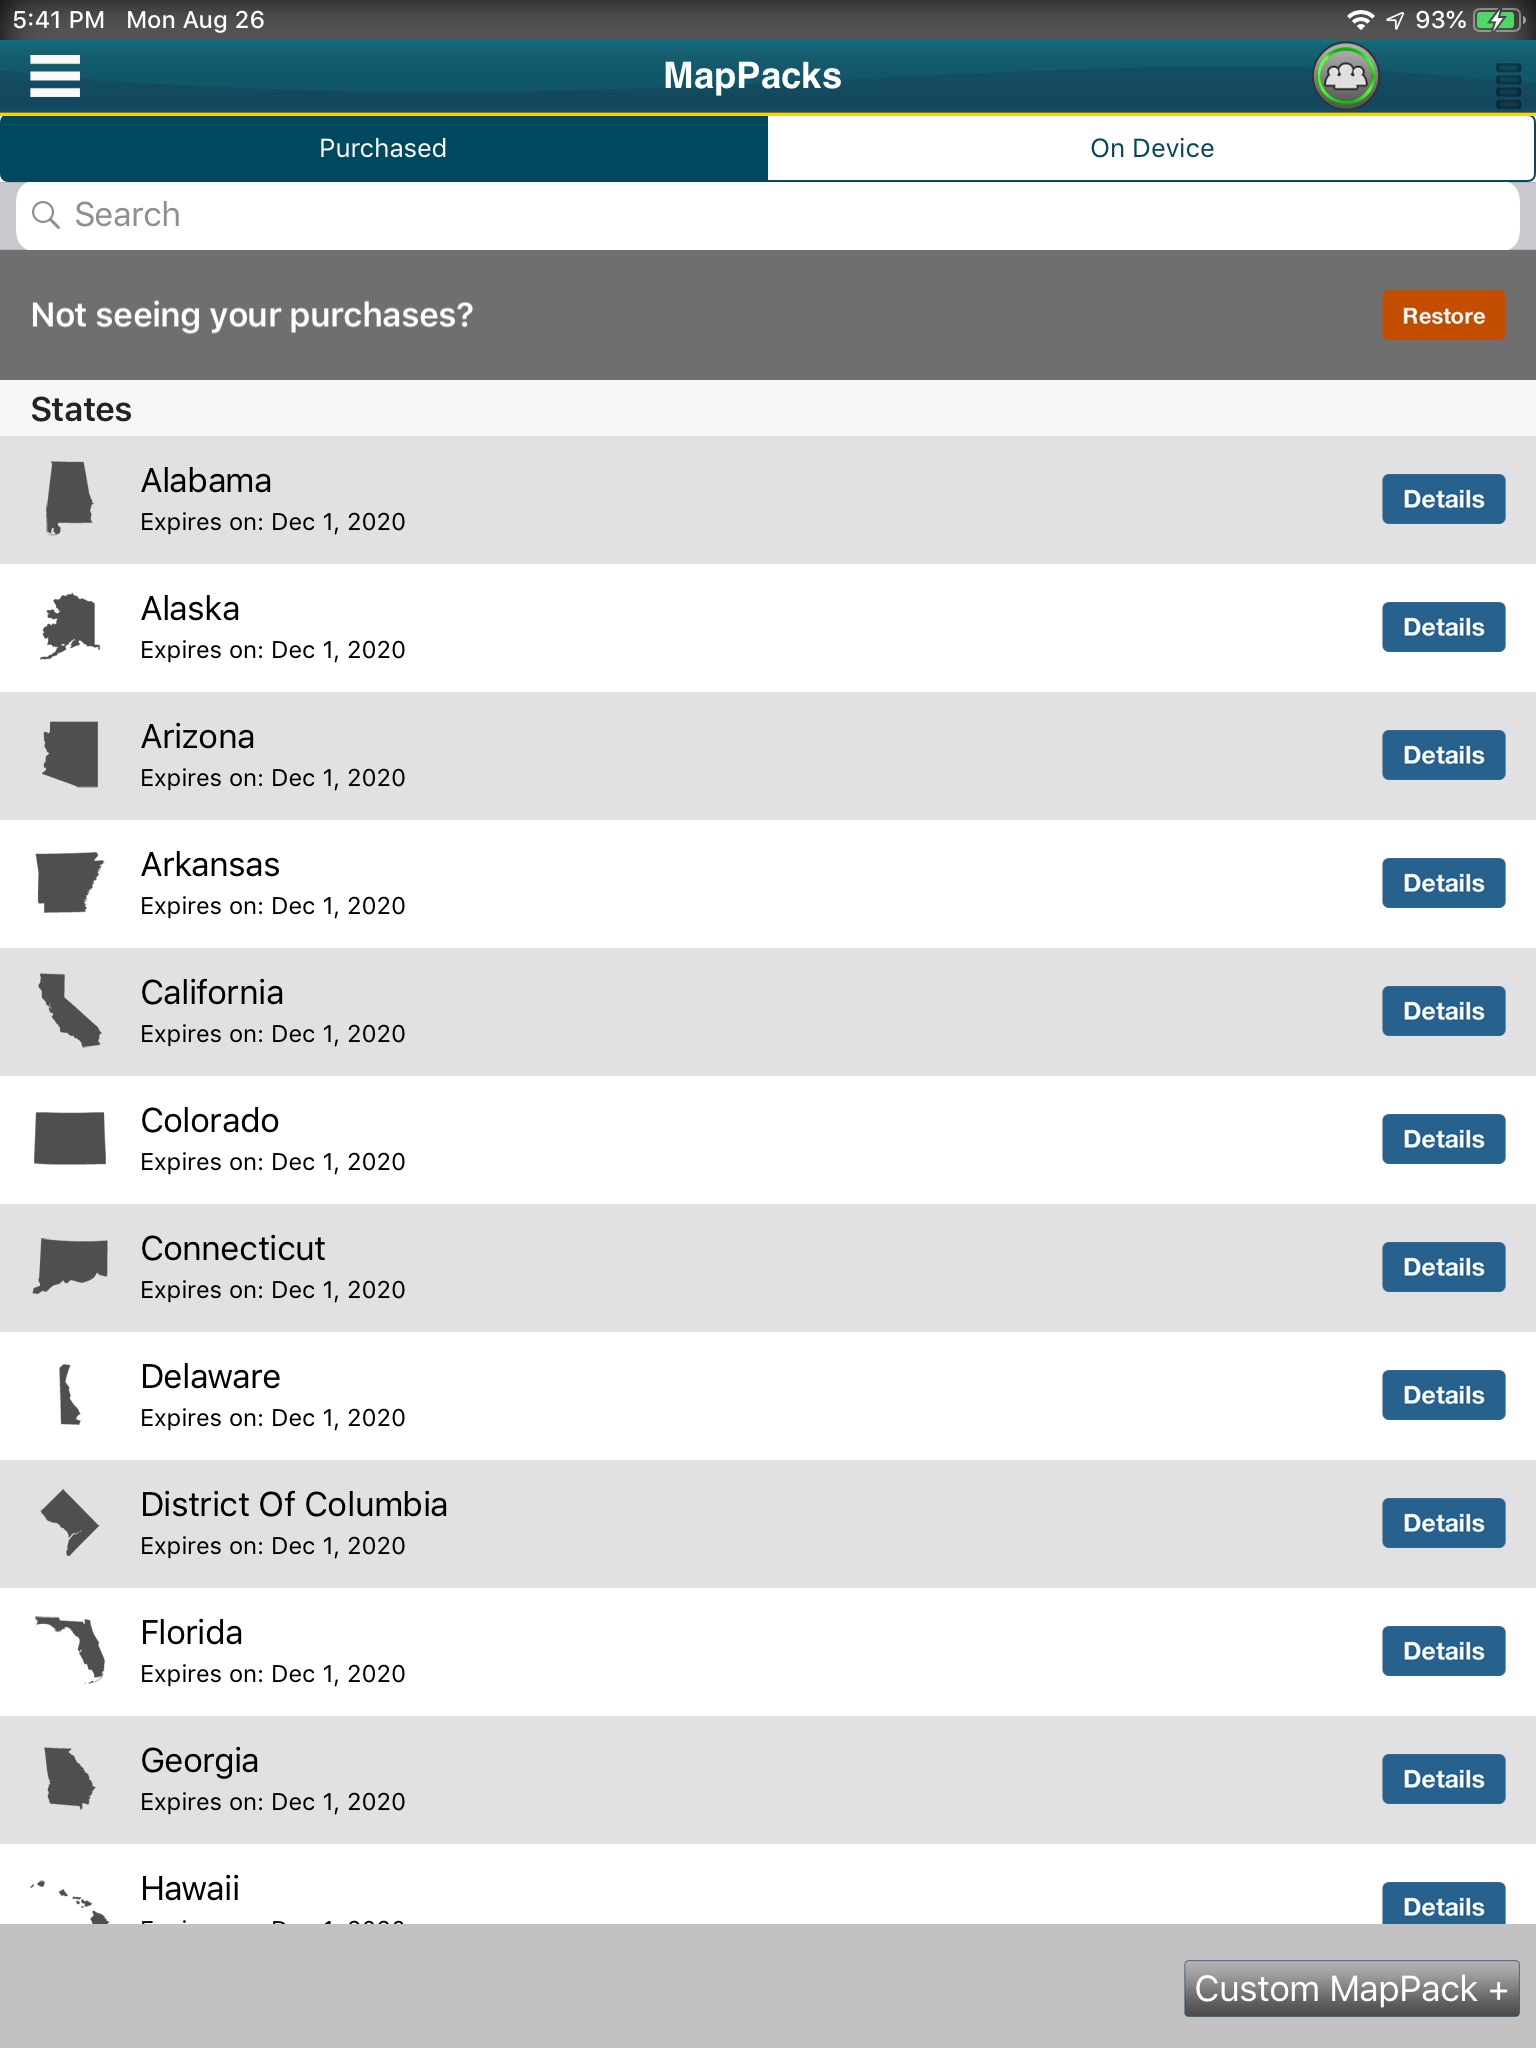This screenshot has width=1536, height=2048.
Task: Select the Hawaii list row
Action: tap(700, 1890)
